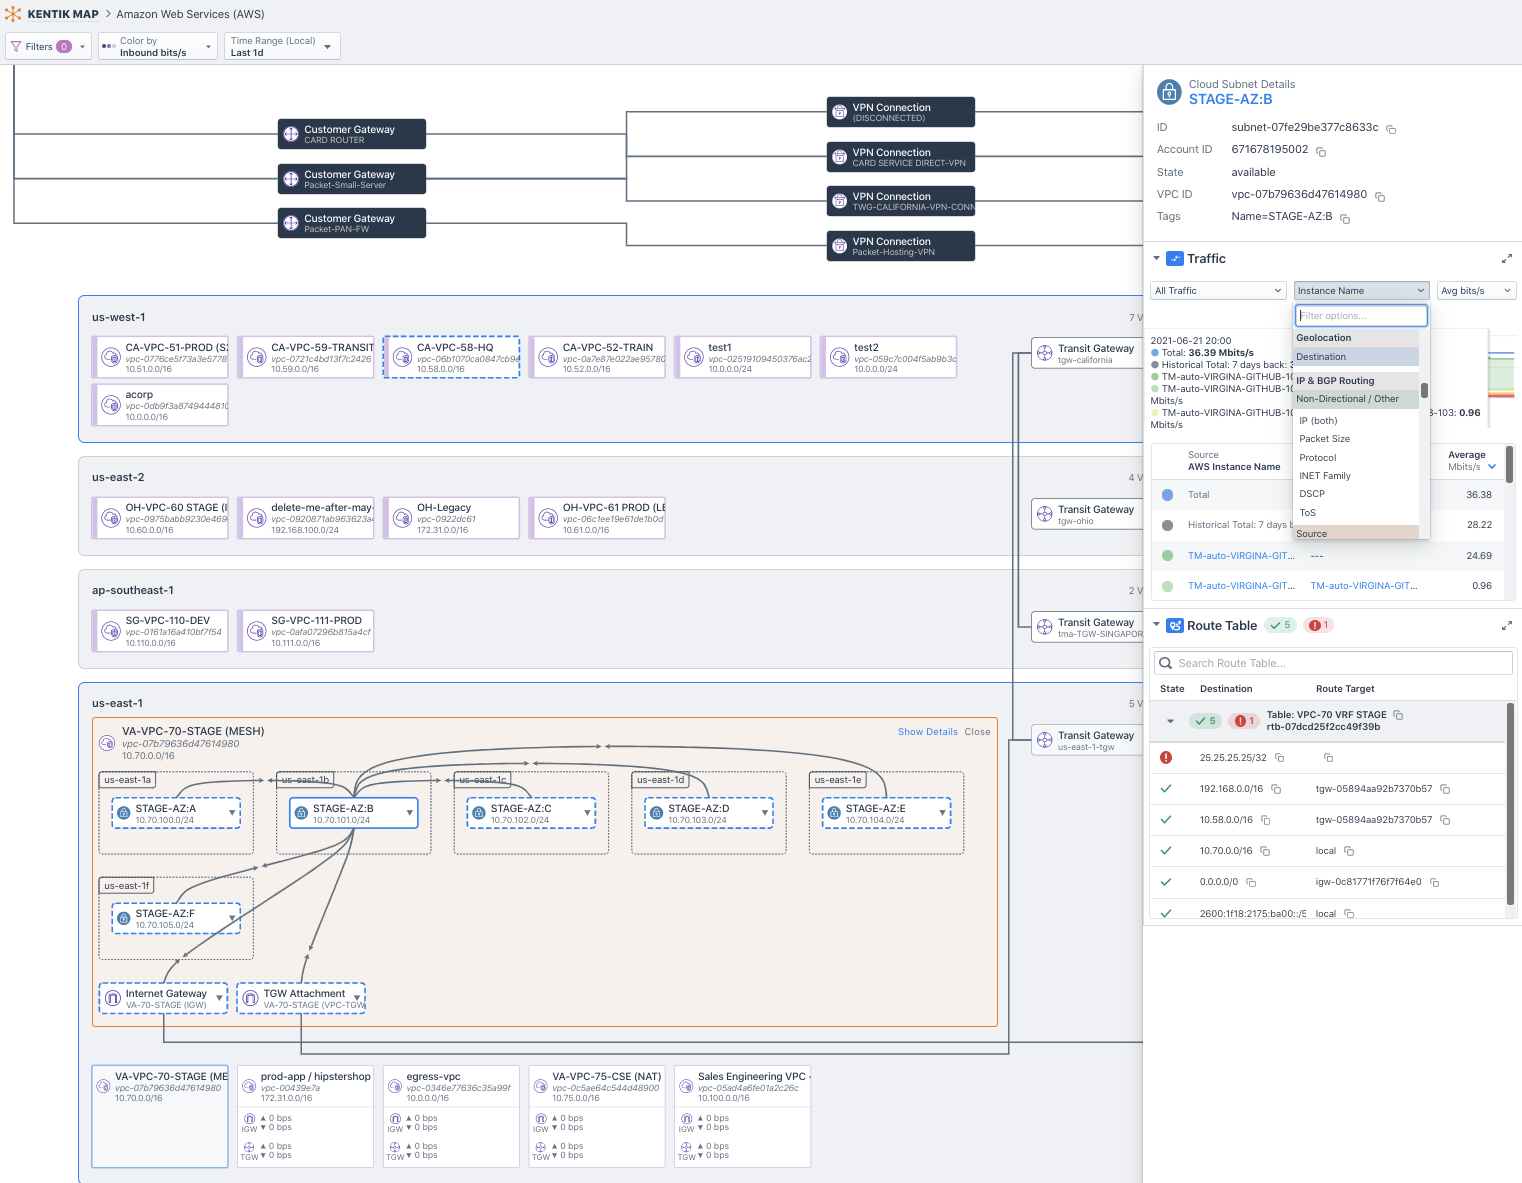Copy destination 10.70.0.0/16
This screenshot has width=1522, height=1183.
point(1265,851)
